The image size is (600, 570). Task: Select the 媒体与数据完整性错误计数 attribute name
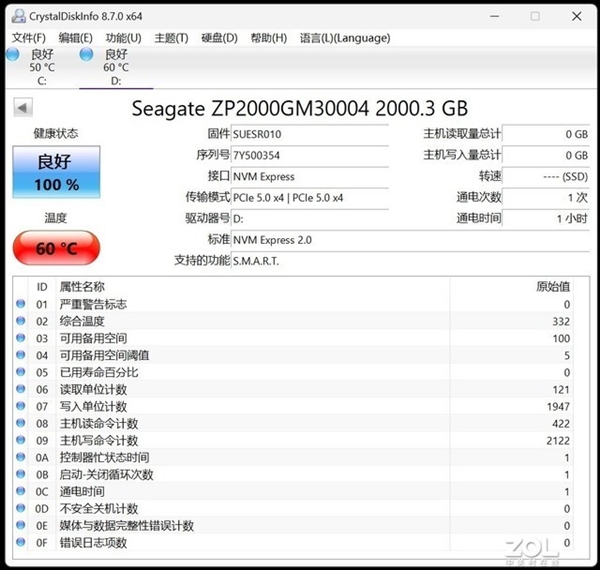tap(127, 526)
